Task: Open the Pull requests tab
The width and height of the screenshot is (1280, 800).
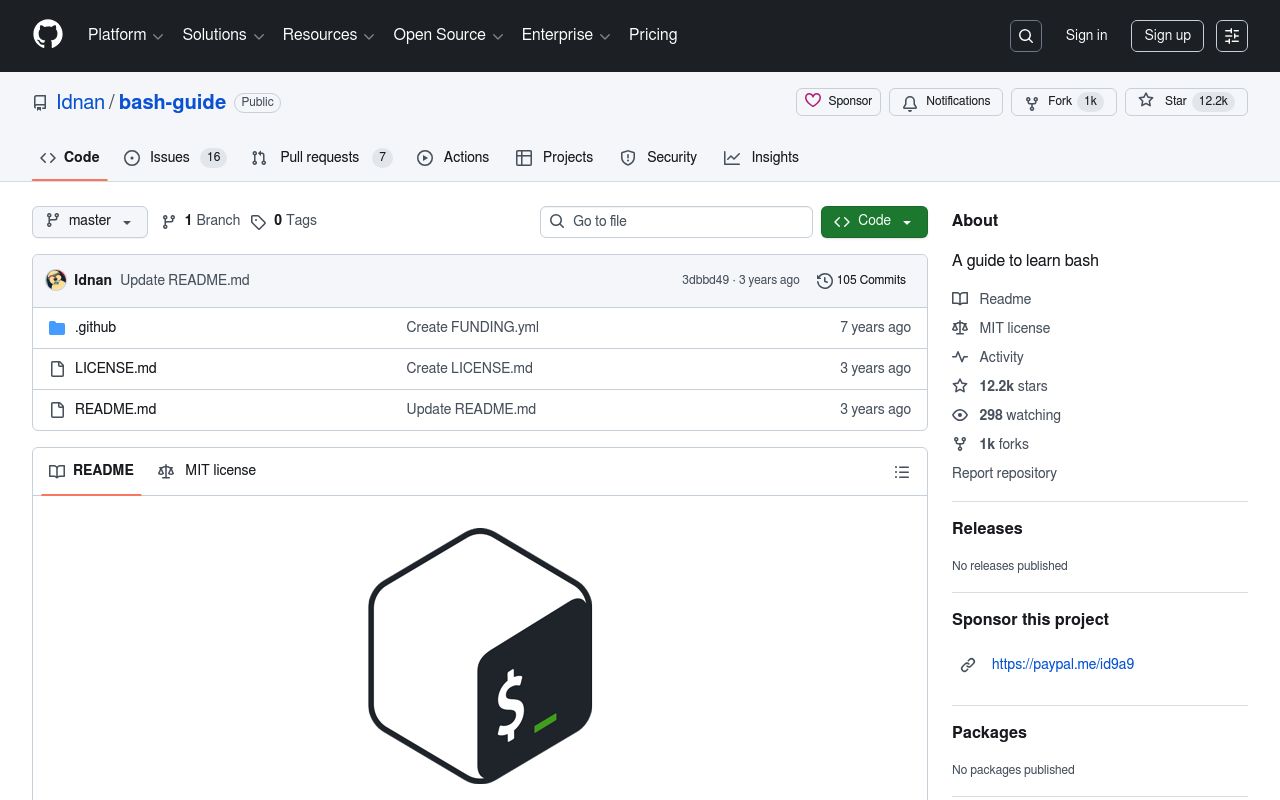Action: tap(320, 158)
